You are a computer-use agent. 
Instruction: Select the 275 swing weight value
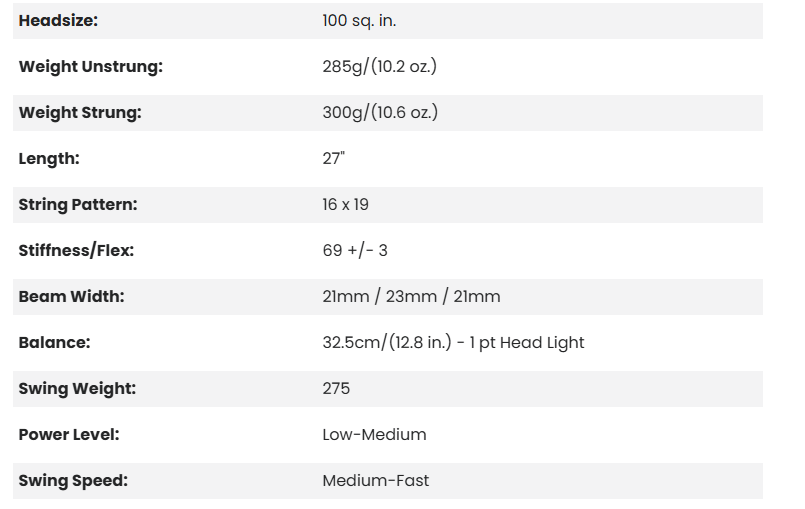click(336, 389)
